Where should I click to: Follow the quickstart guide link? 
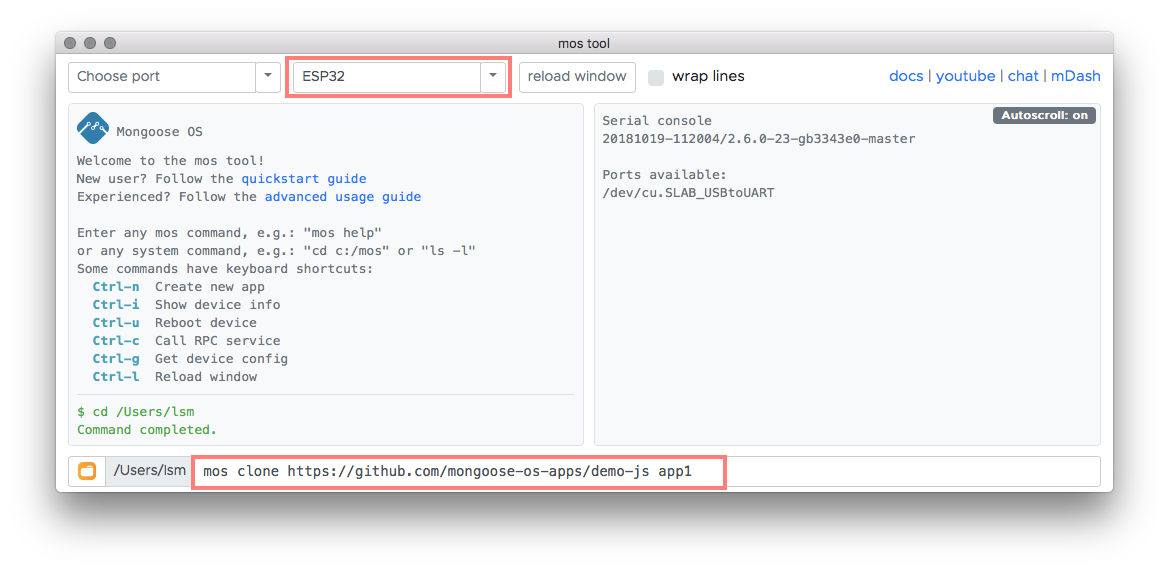click(303, 179)
